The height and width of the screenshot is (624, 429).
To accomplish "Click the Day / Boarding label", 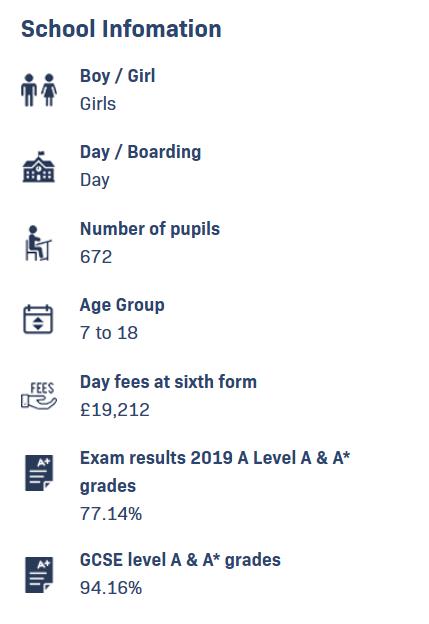I will coord(140,152).
